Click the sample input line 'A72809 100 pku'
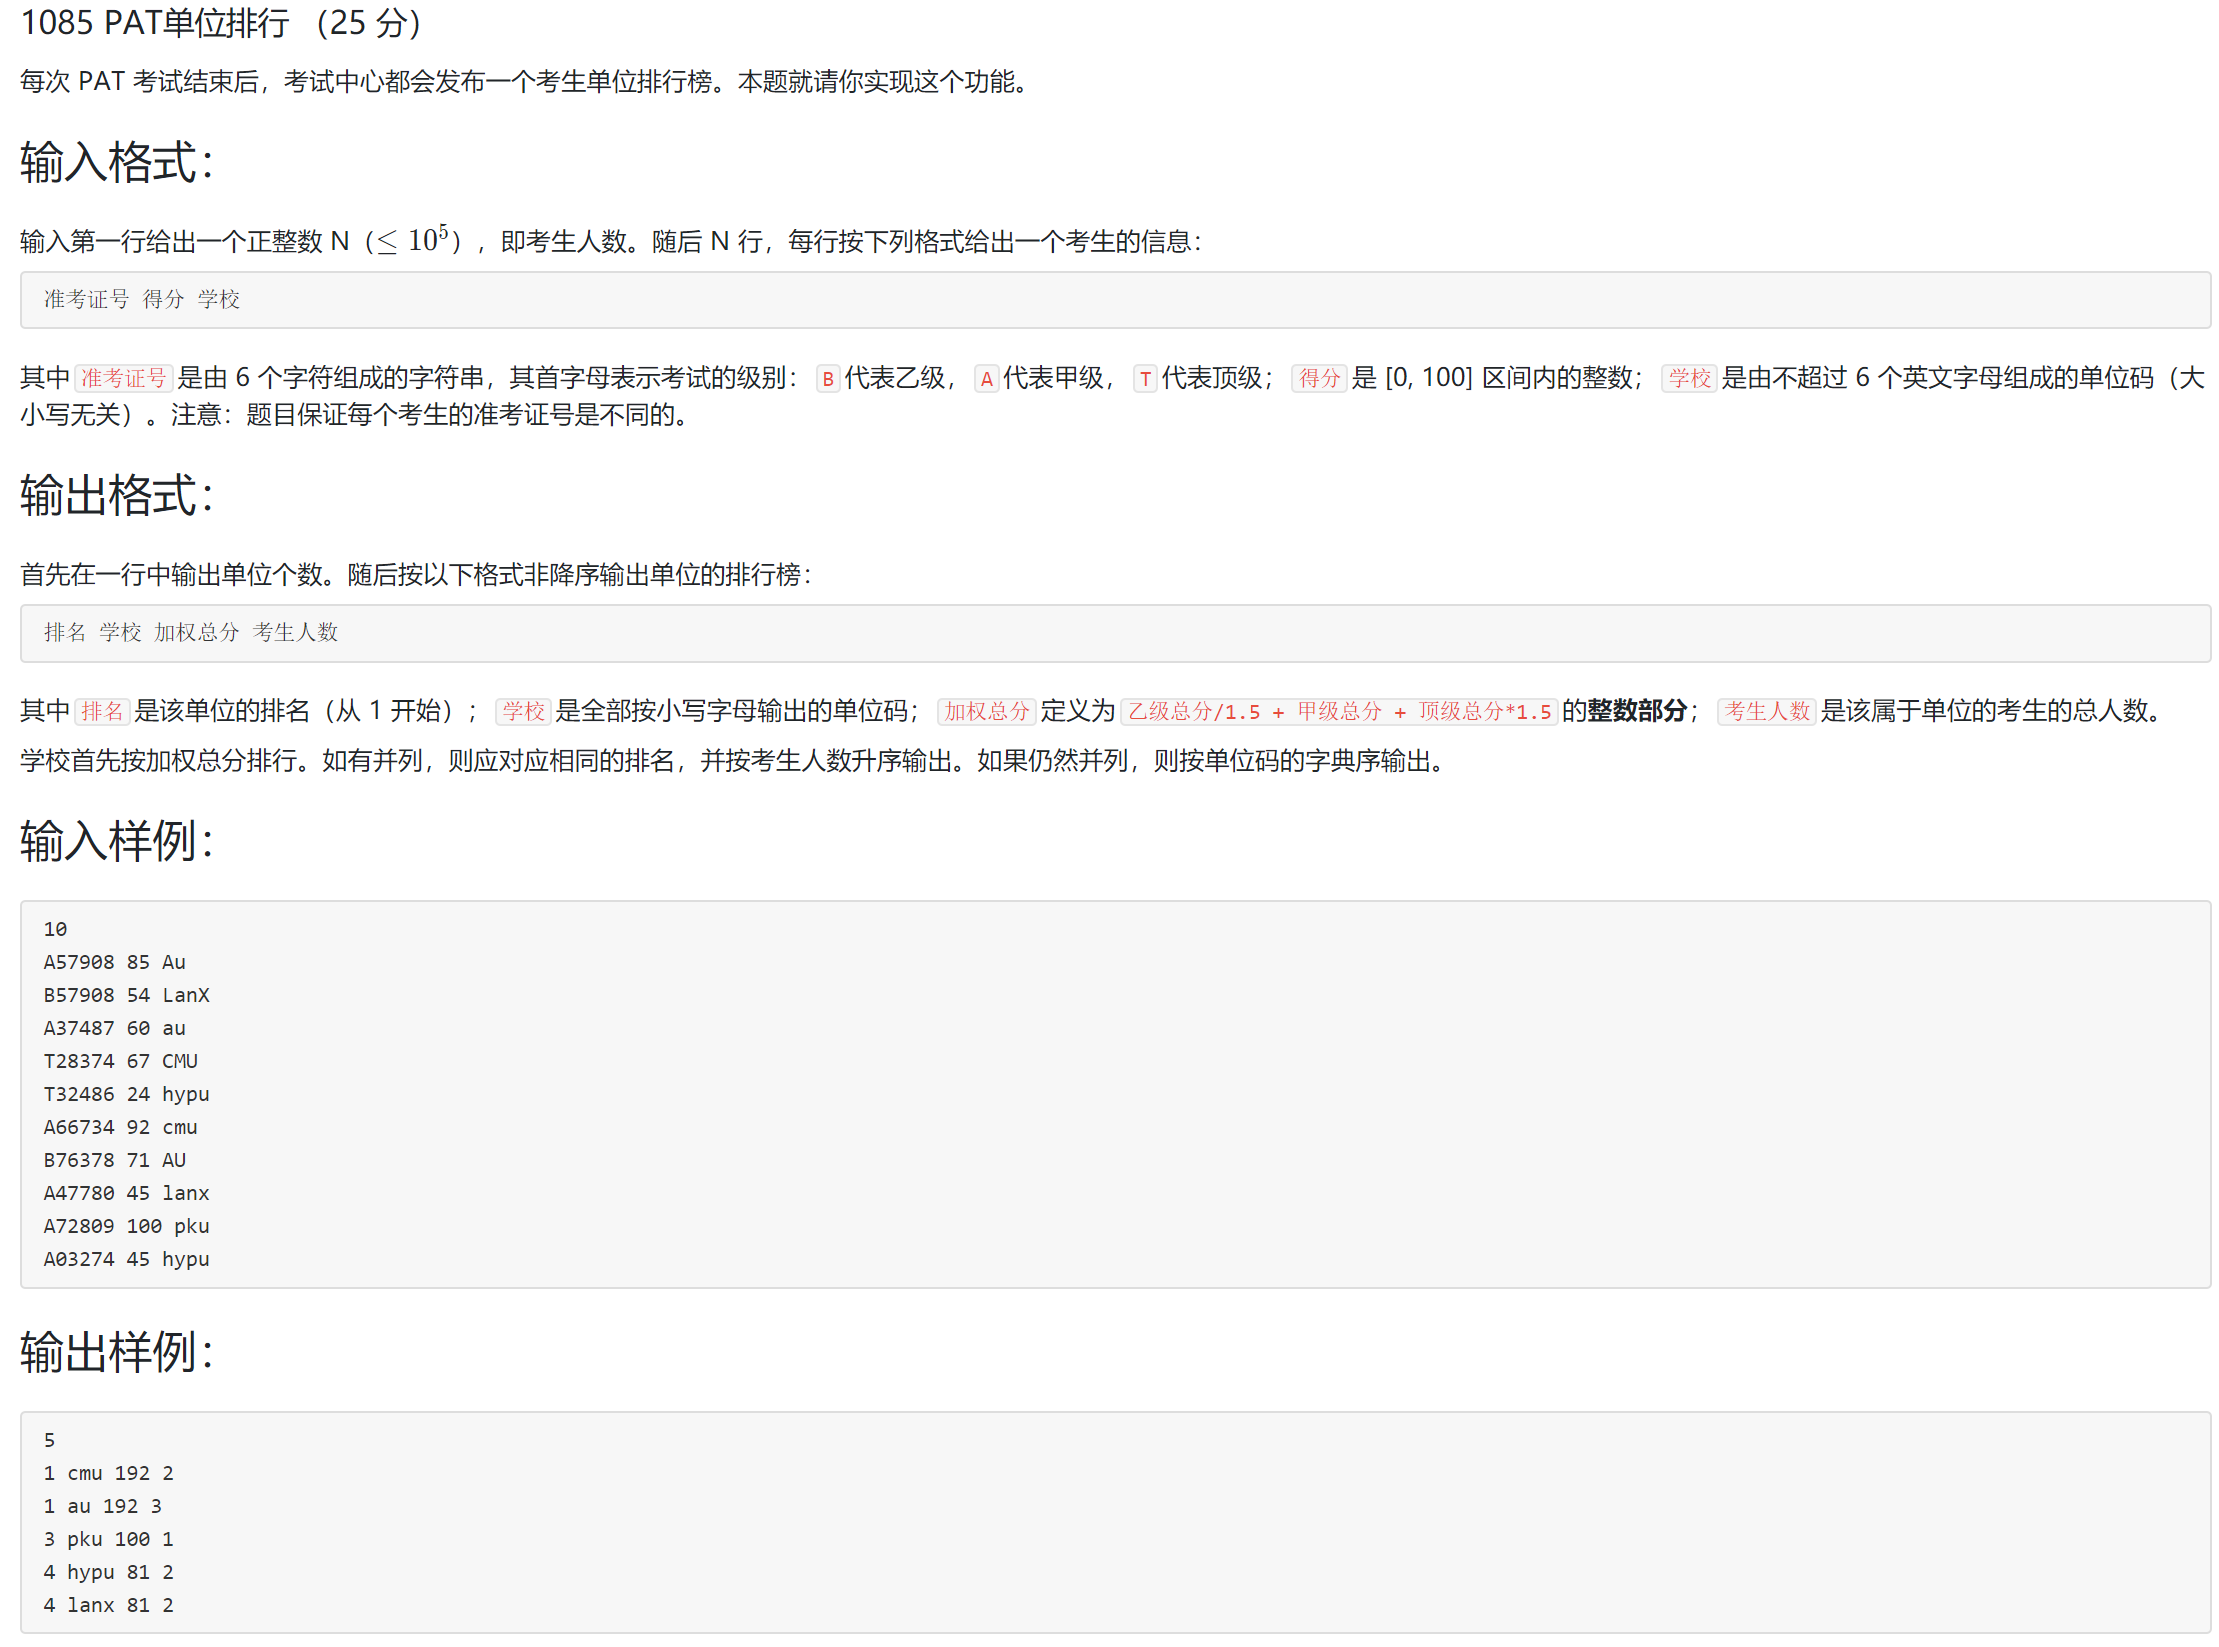Image resolution: width=2219 pixels, height=1647 pixels. click(126, 1226)
